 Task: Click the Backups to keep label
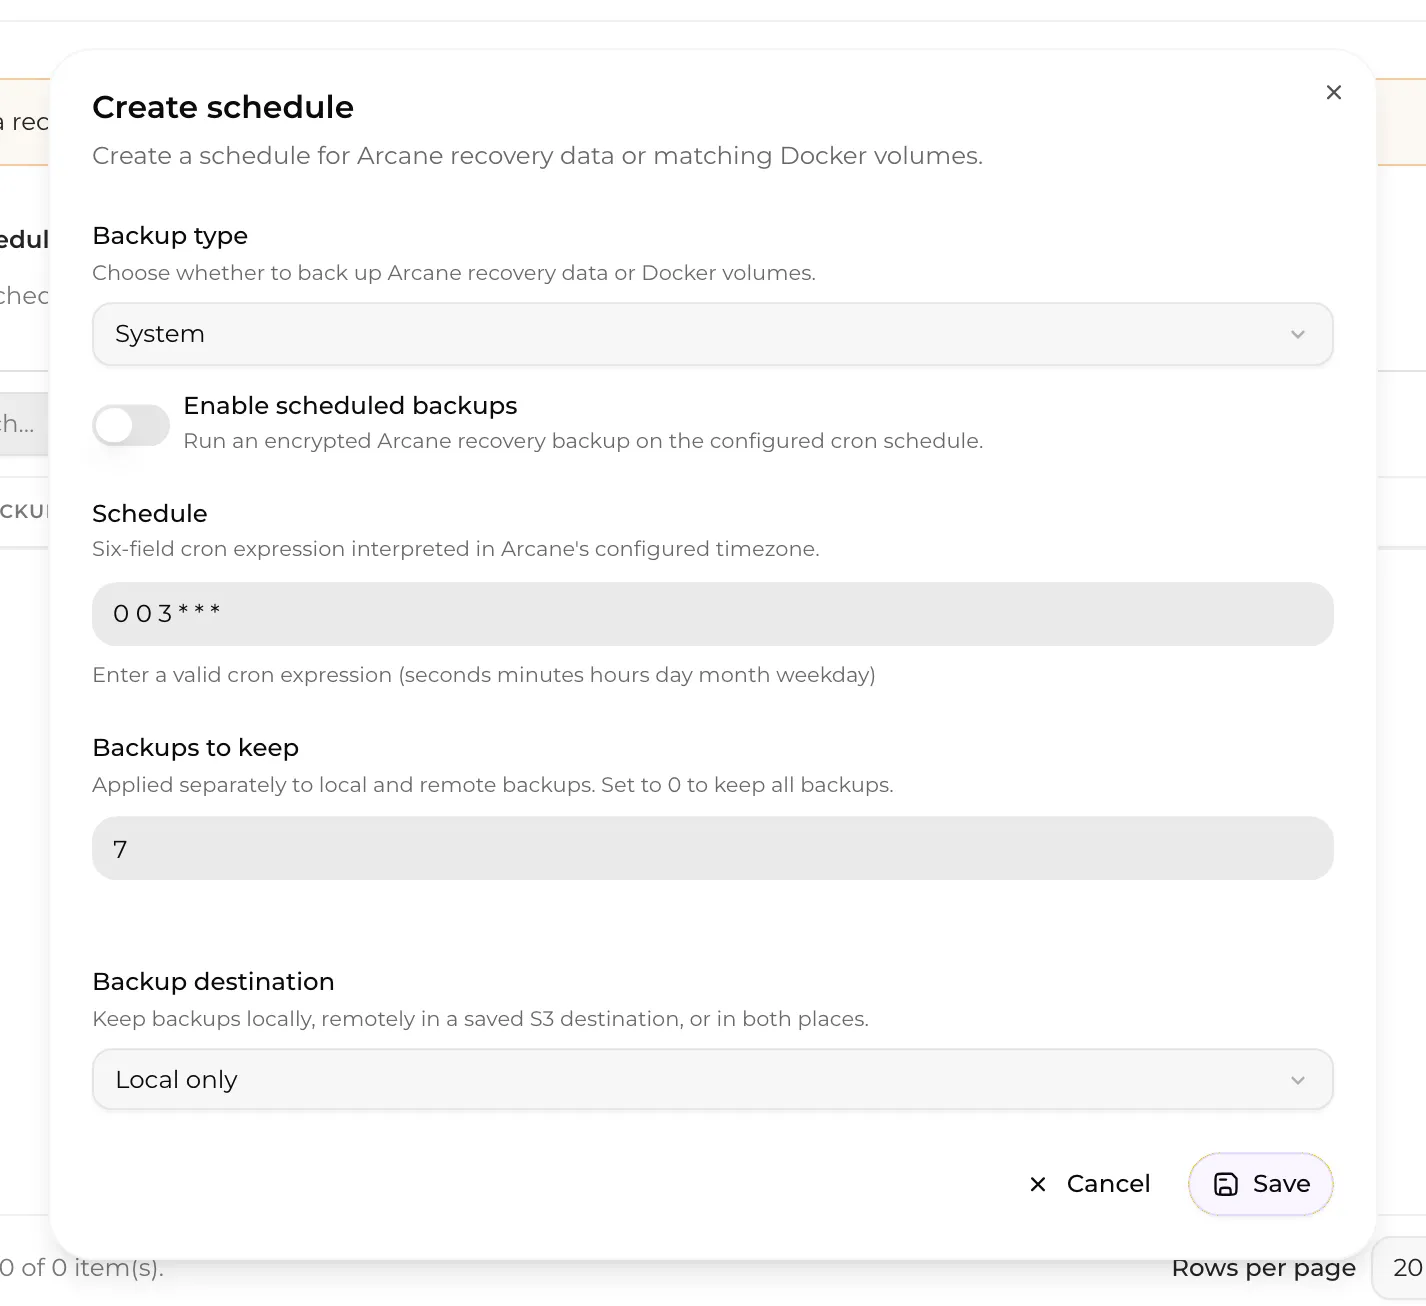coord(196,747)
